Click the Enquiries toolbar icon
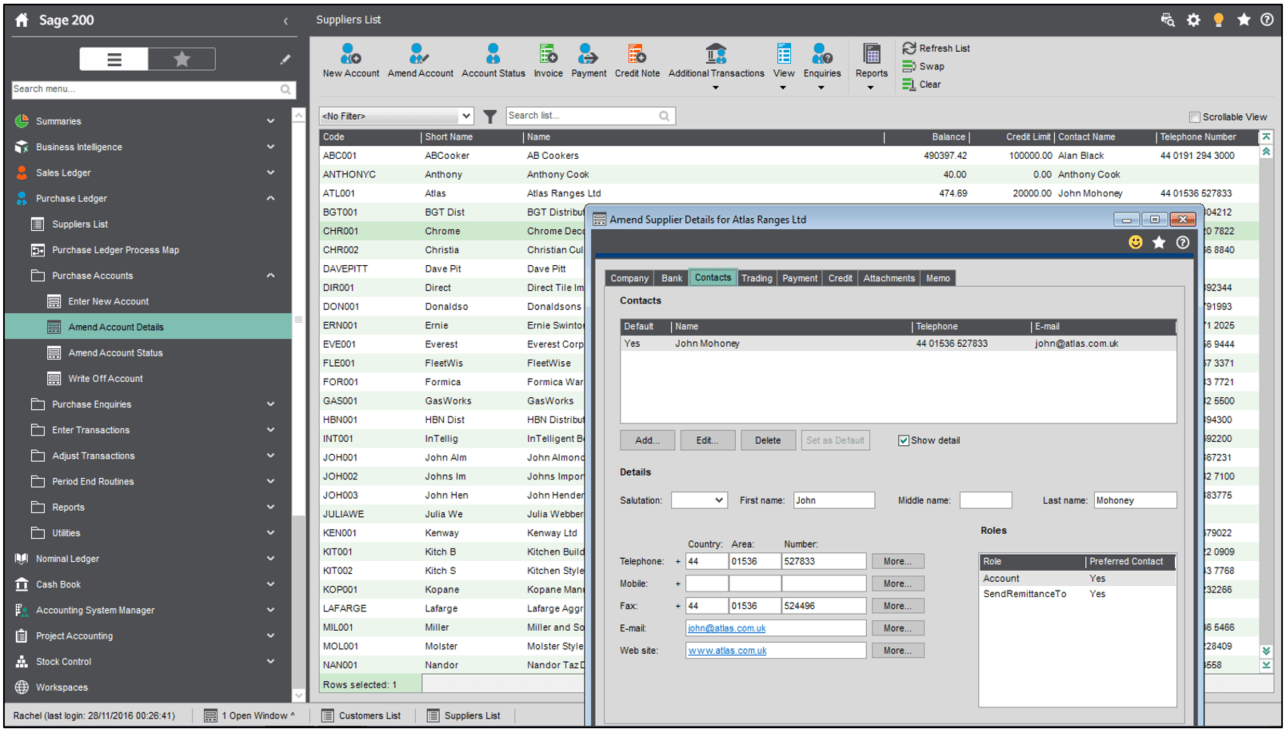The height and width of the screenshot is (732, 1287). pyautogui.click(x=822, y=54)
